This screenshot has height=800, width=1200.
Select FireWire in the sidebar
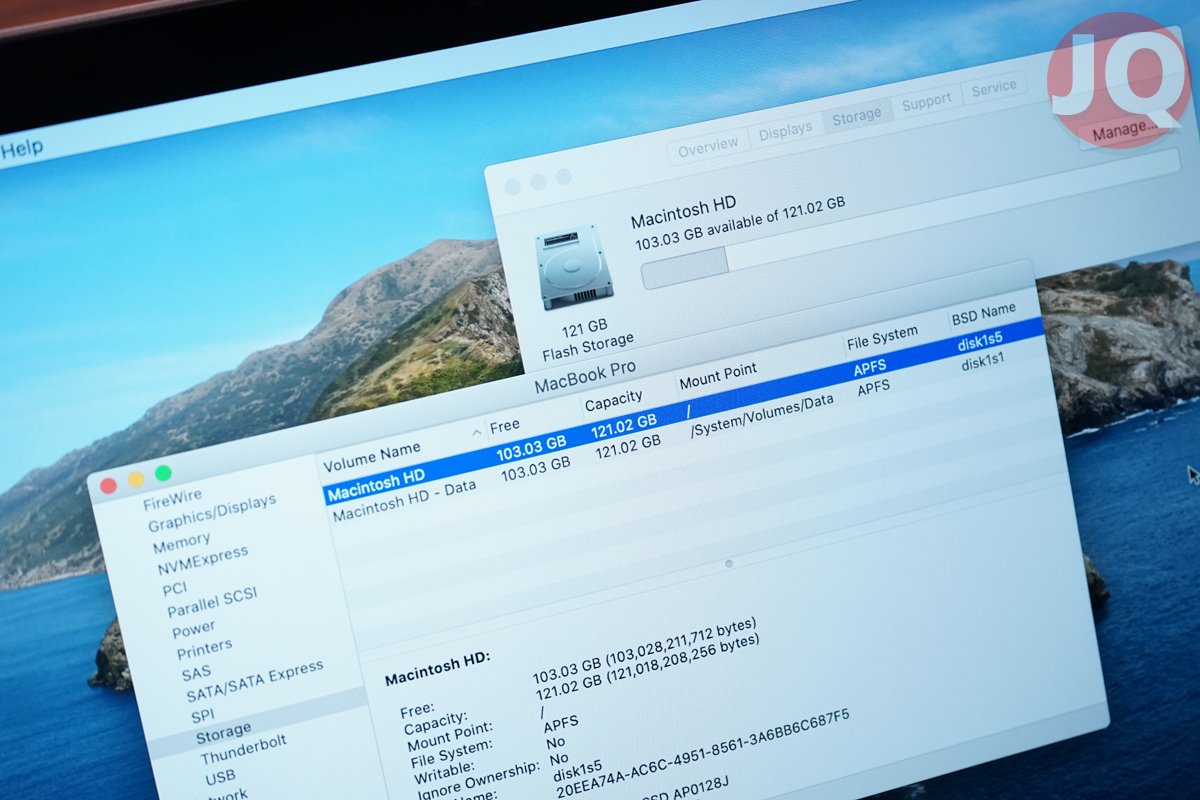pyautogui.click(x=172, y=500)
